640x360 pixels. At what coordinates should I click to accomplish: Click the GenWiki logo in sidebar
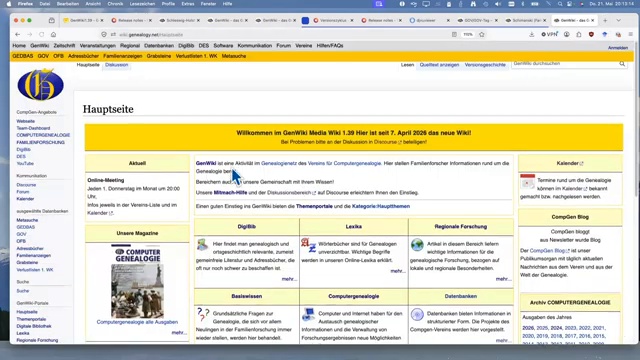[40, 85]
